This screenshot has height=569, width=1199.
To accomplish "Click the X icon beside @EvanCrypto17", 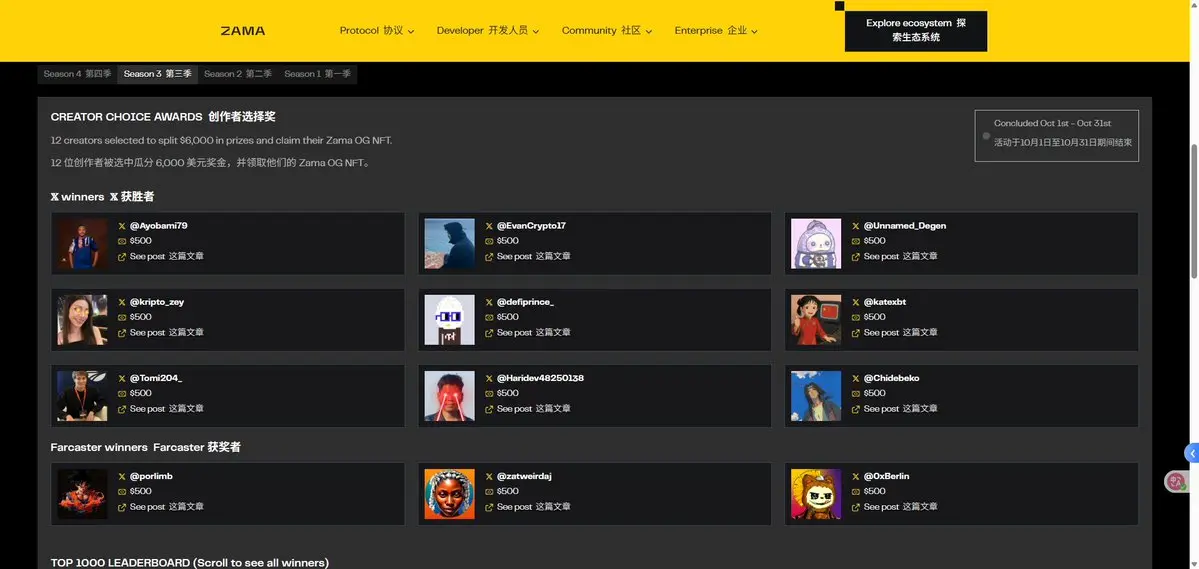I will [x=489, y=226].
